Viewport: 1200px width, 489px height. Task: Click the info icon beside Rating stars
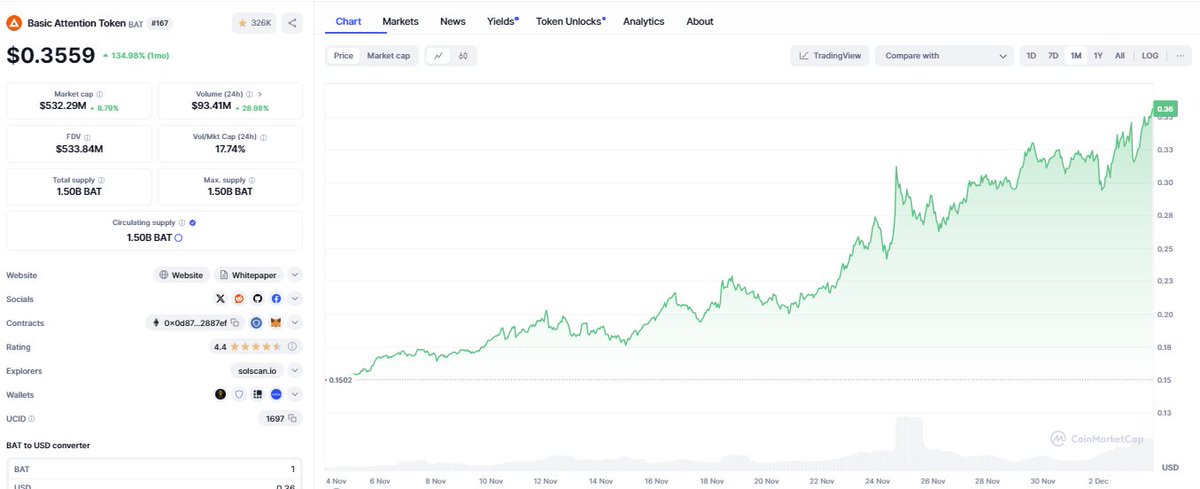(292, 347)
